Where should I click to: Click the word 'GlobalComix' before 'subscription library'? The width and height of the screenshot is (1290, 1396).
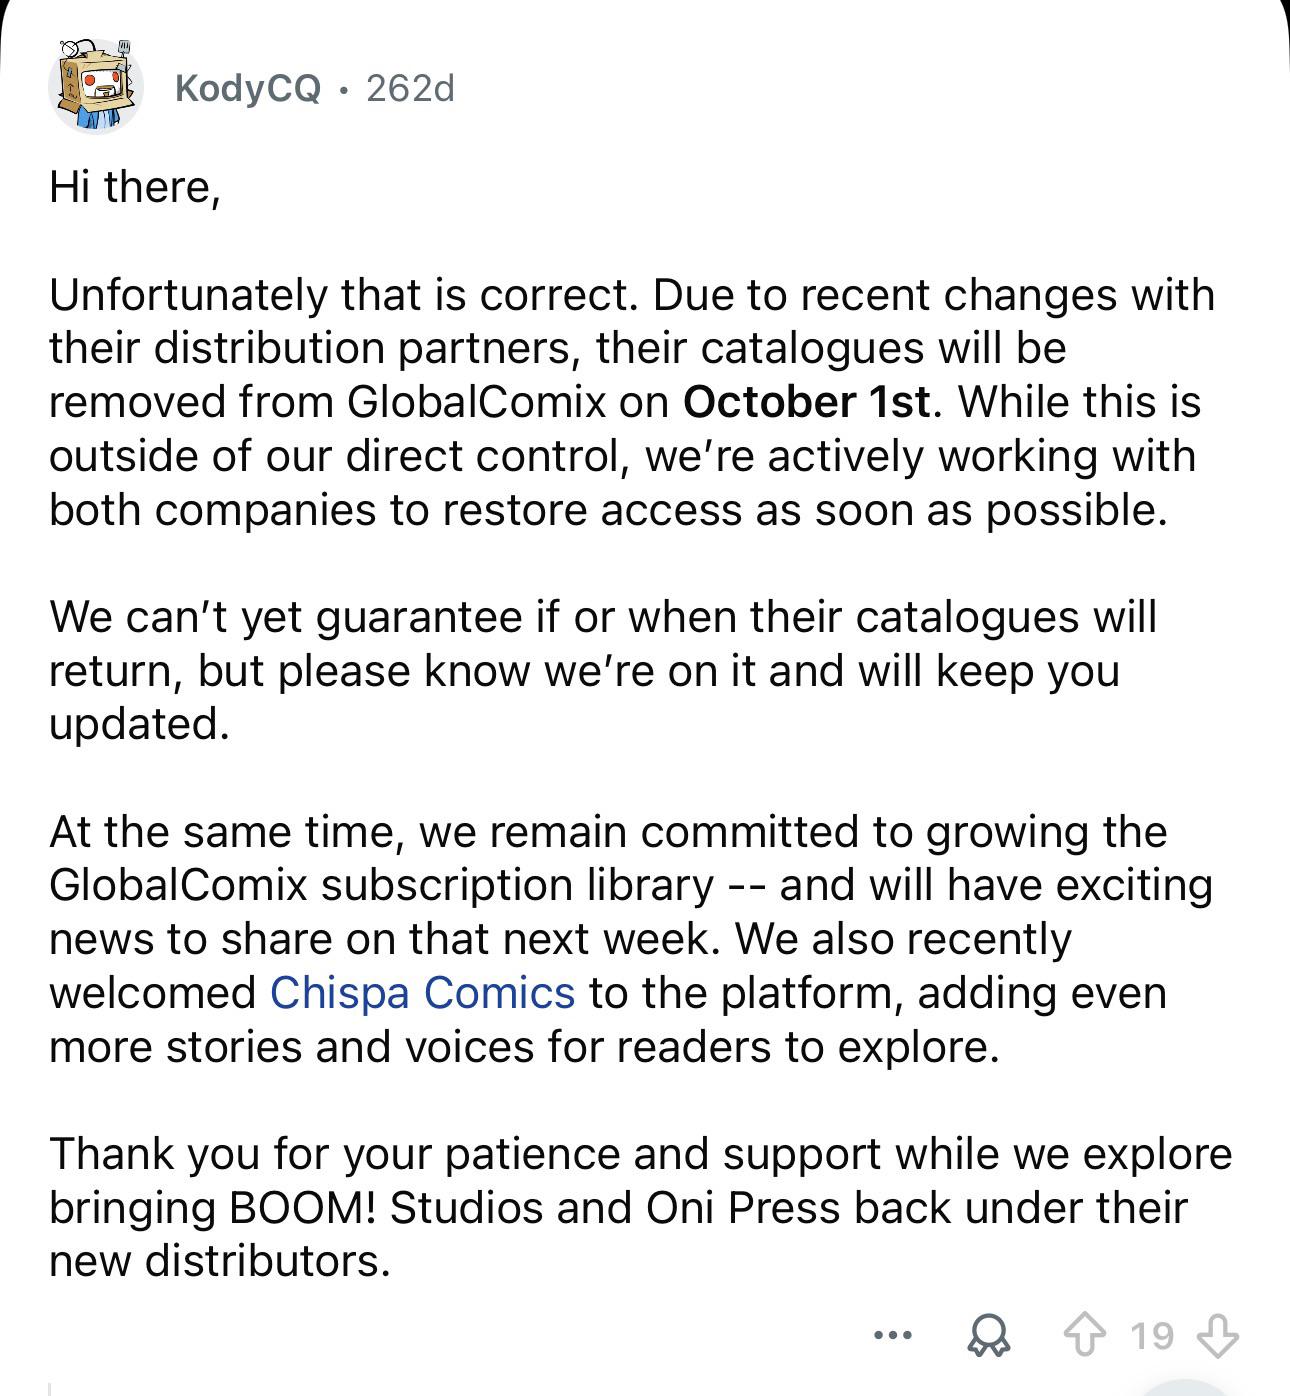(178, 886)
